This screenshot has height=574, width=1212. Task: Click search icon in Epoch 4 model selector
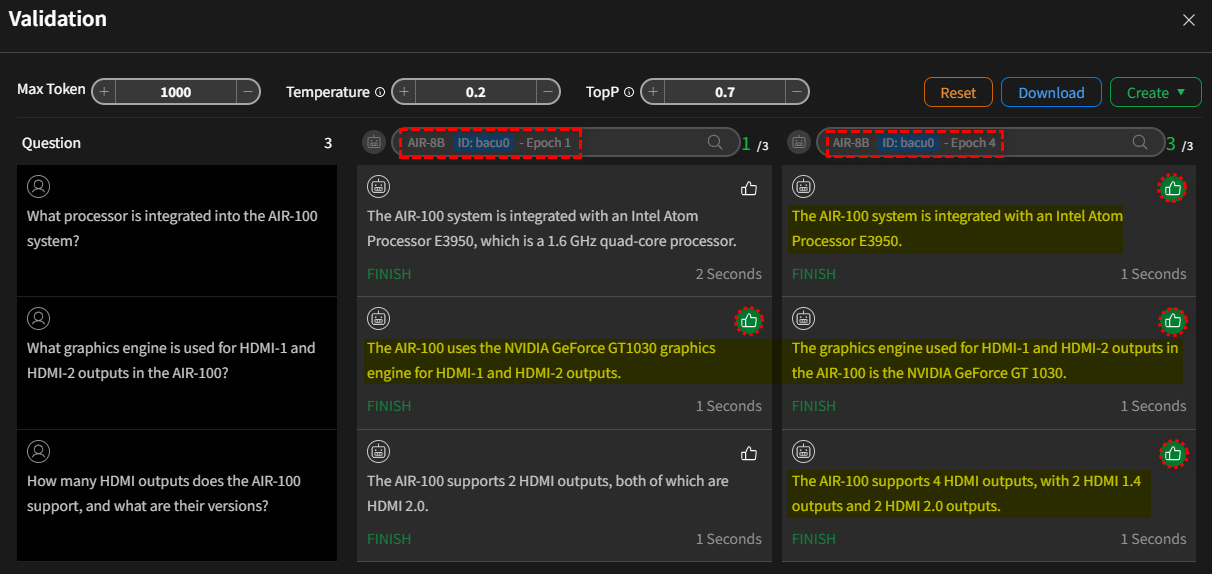[1140, 143]
